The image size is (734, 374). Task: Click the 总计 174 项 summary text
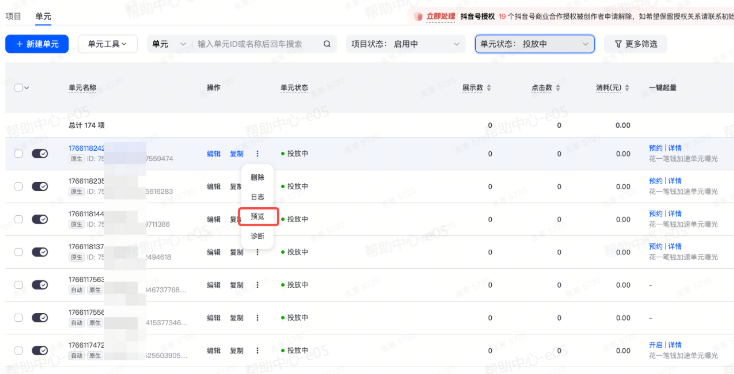click(86, 125)
